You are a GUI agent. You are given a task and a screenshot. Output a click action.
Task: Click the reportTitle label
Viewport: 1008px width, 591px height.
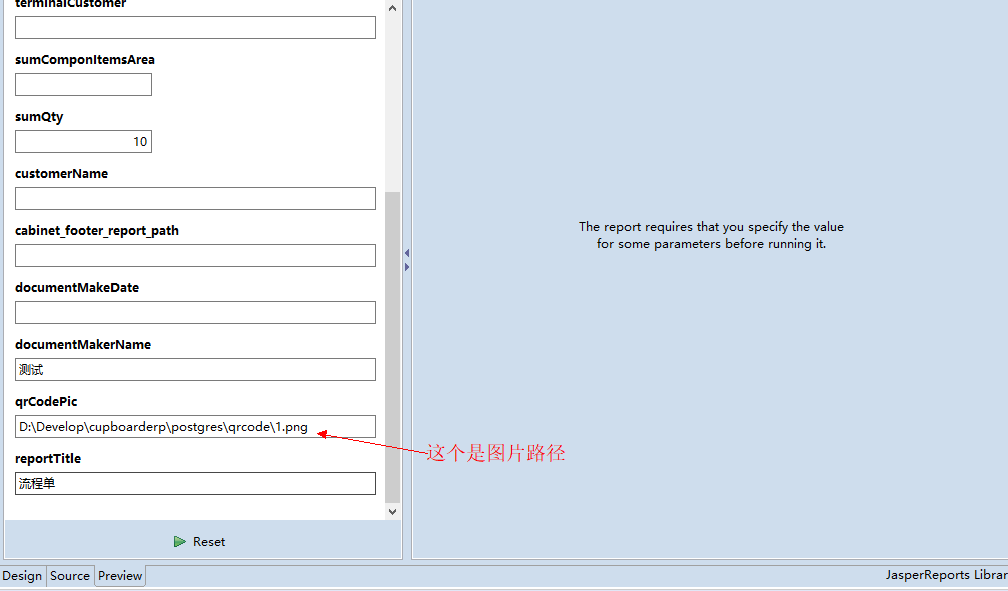[x=48, y=459]
